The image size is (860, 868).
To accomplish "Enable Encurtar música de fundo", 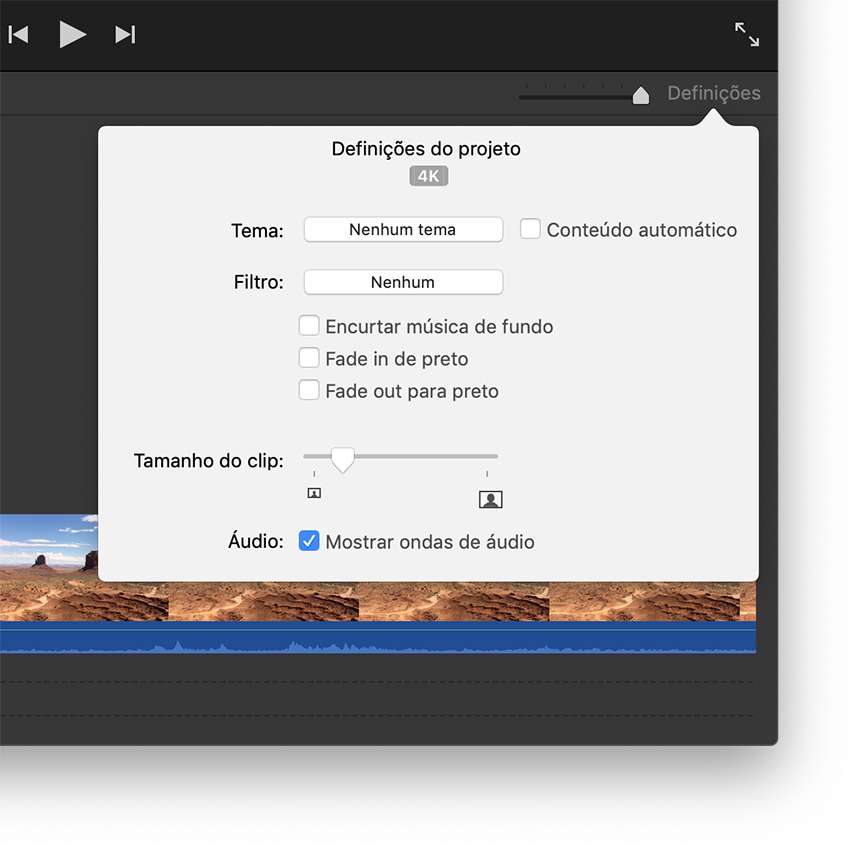I will (310, 326).
